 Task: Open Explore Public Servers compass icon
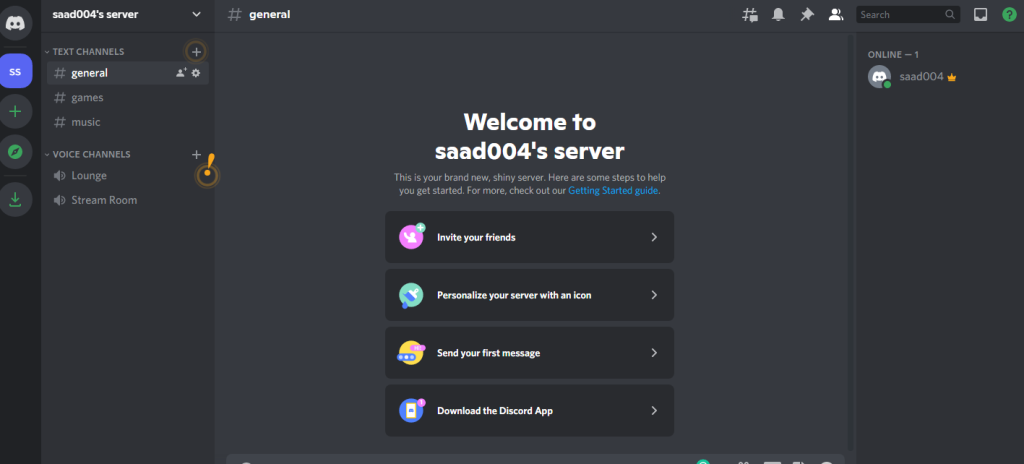16,152
